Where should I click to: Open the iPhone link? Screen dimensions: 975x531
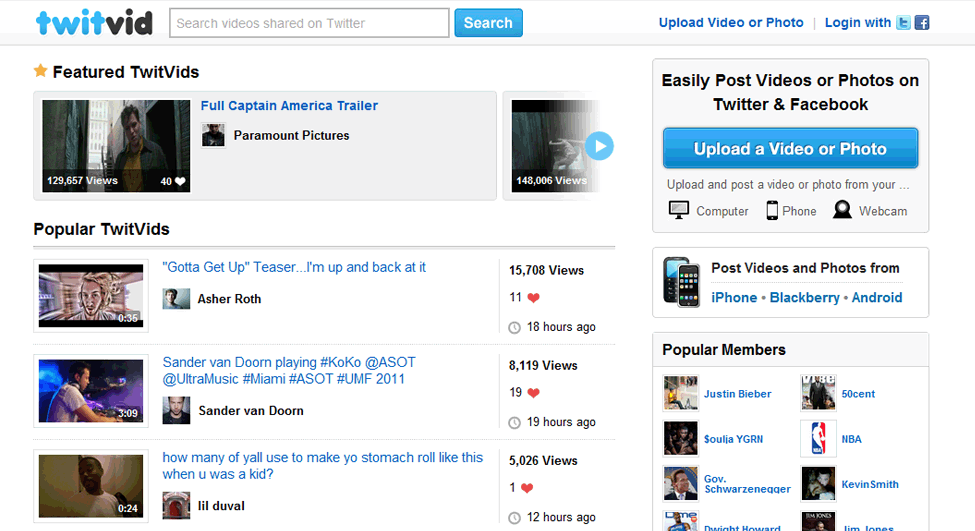734,298
